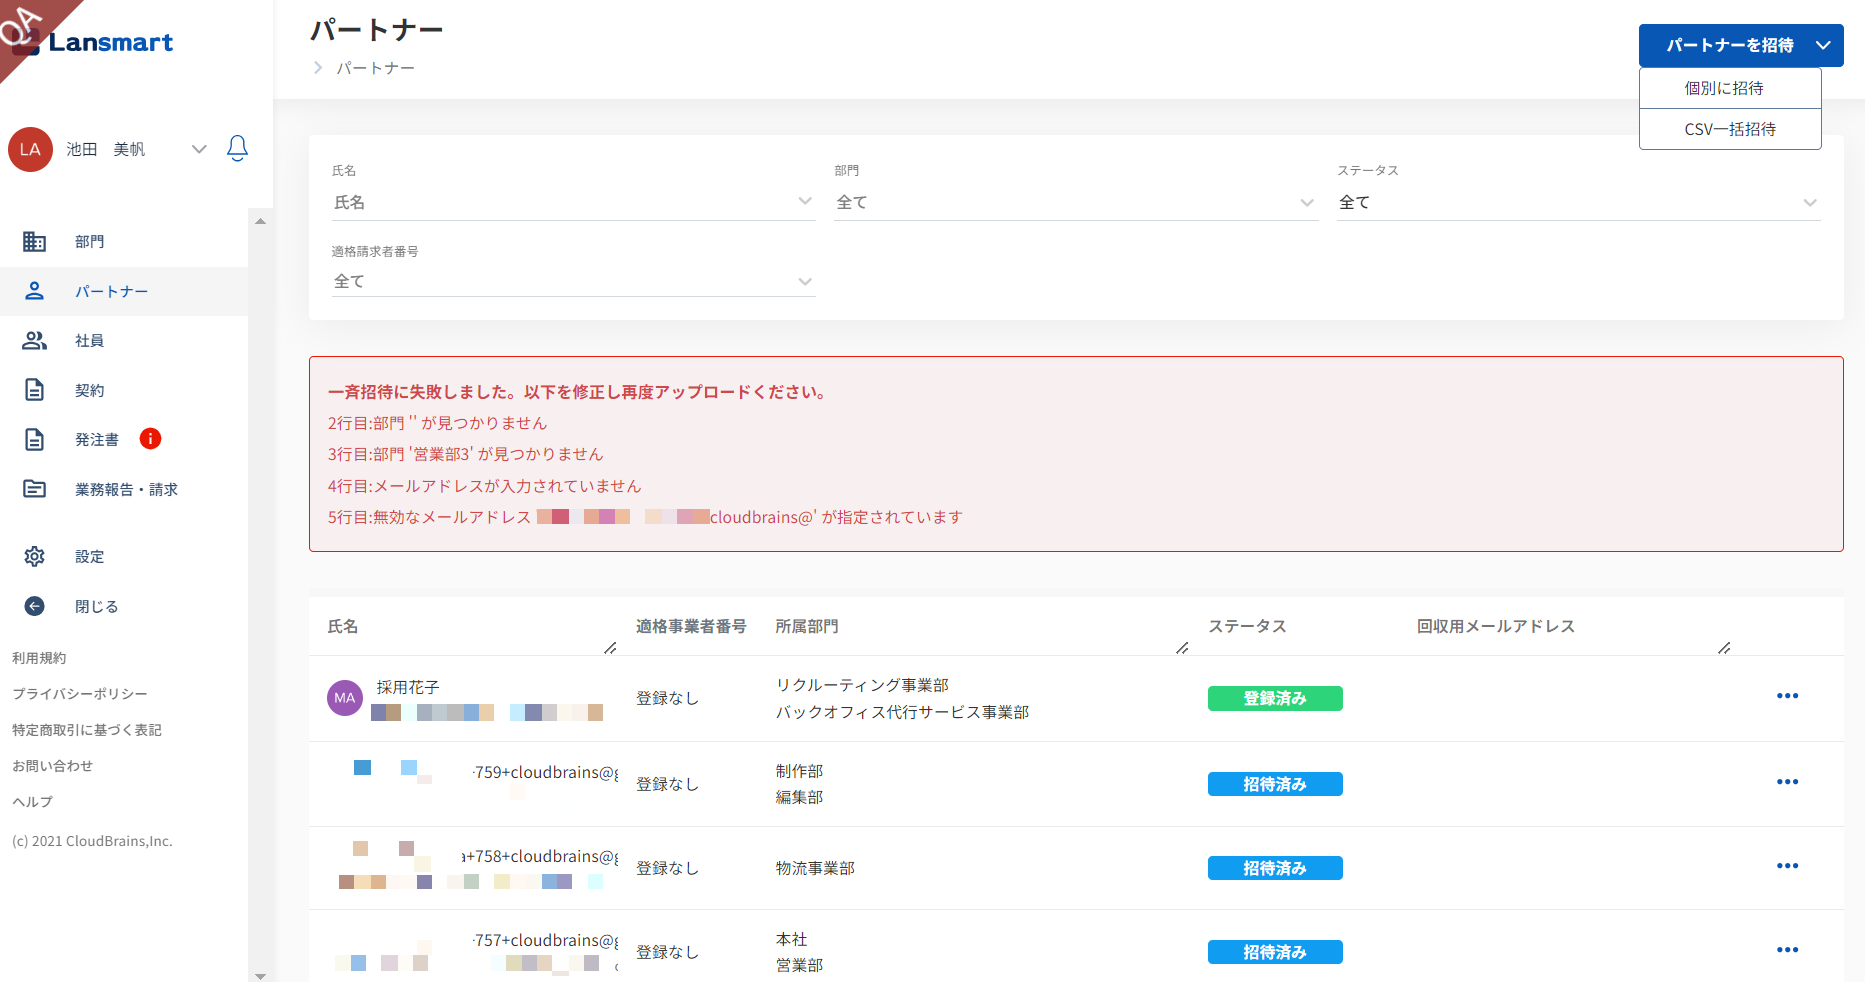Click the error line for 4行目
1865x982 pixels.
click(x=485, y=486)
